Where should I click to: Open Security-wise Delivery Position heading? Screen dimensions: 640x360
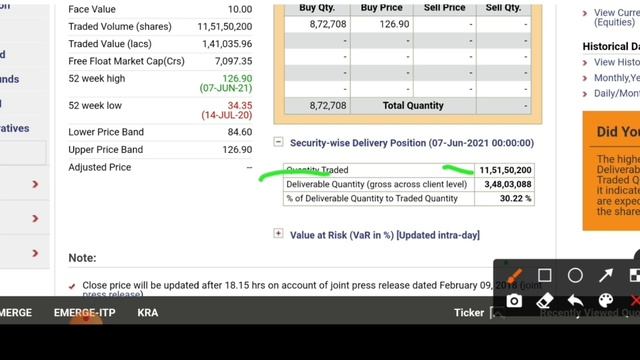(x=412, y=143)
